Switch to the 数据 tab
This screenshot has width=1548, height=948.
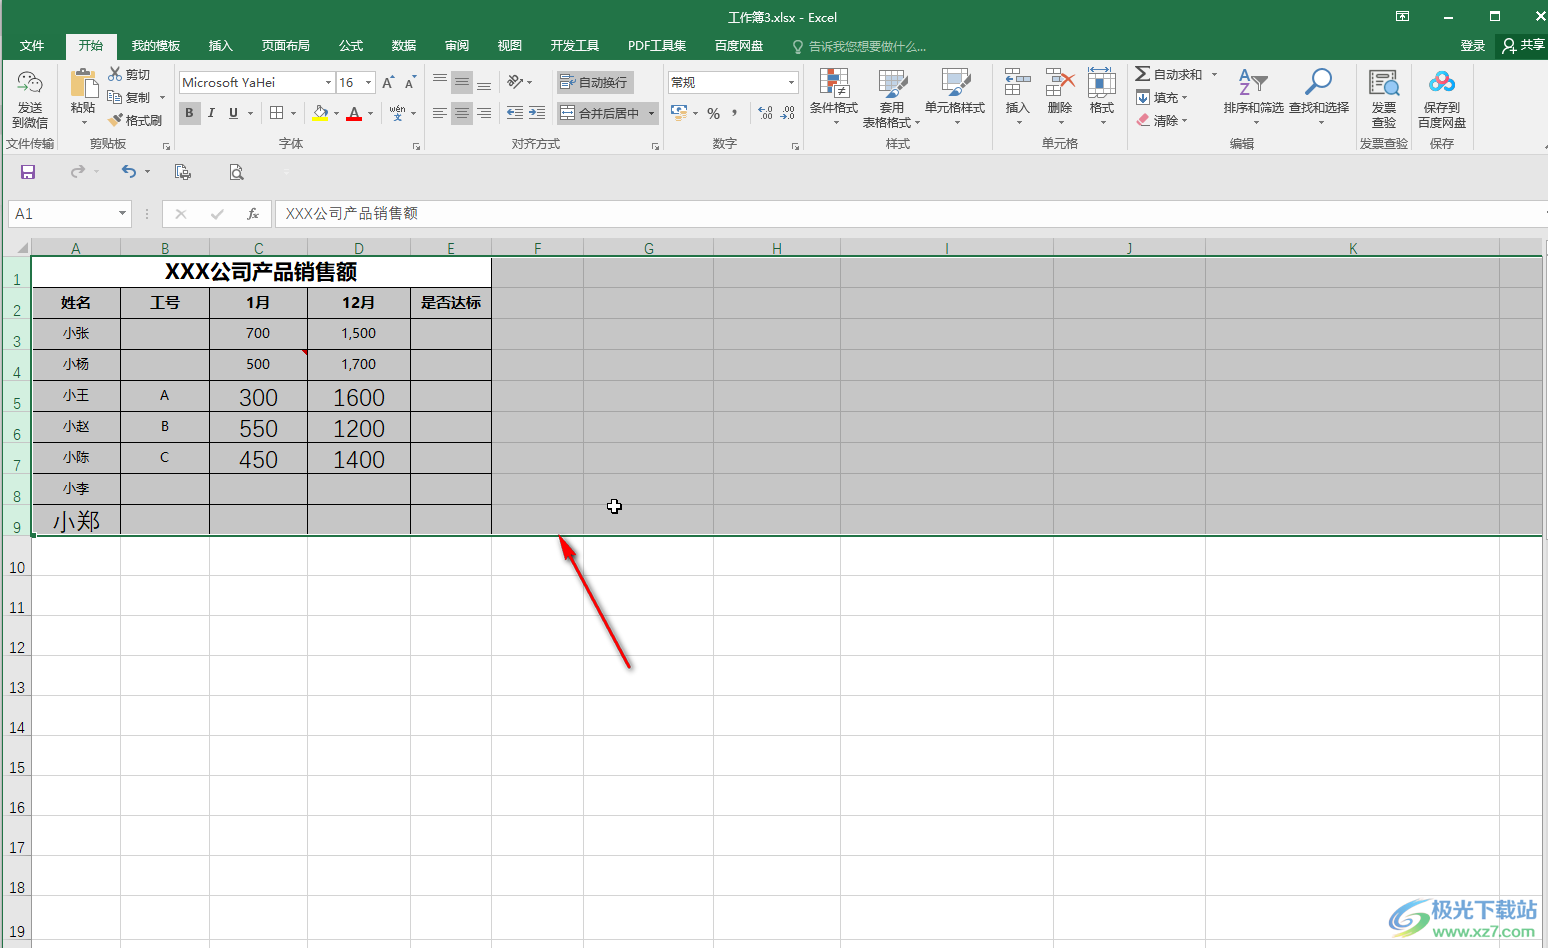[x=404, y=46]
